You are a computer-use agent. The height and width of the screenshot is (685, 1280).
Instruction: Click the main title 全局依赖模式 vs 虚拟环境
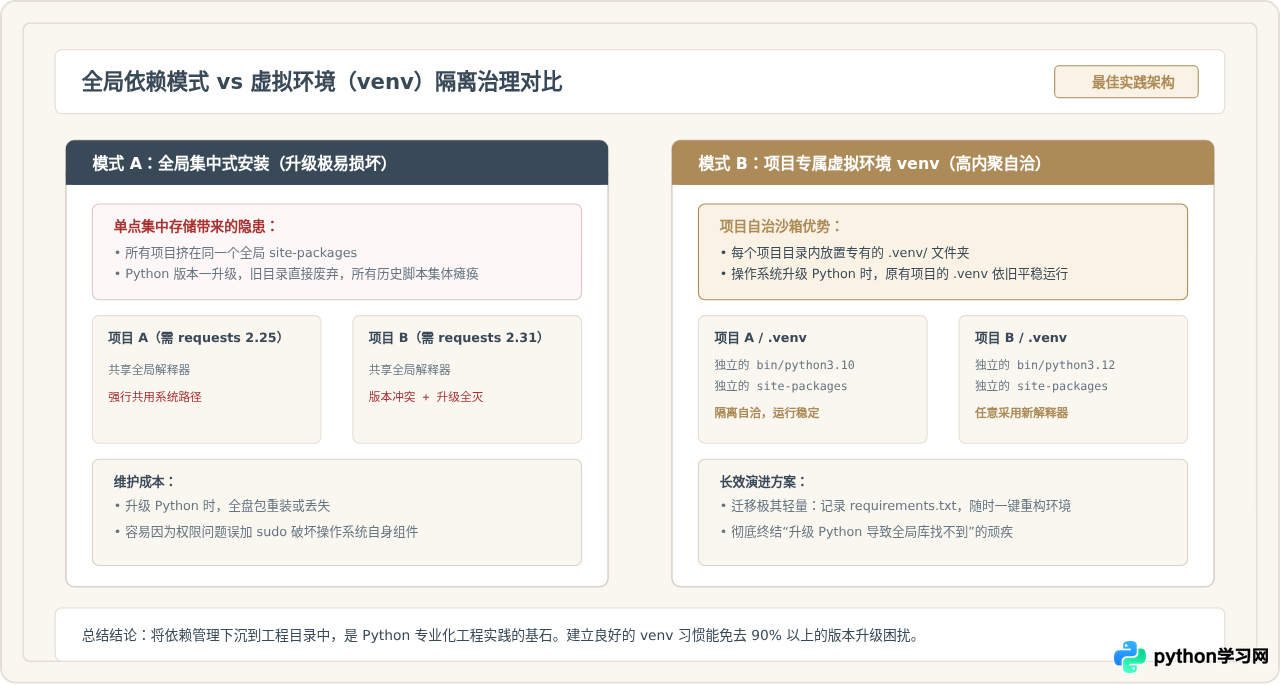[x=322, y=82]
